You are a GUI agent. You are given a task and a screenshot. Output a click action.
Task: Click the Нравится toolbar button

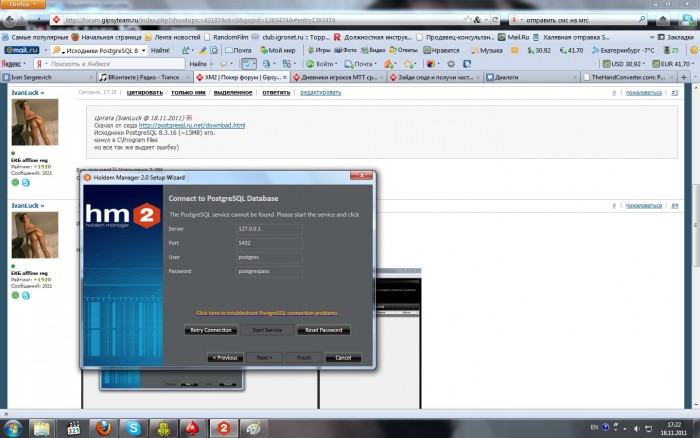pyautogui.click(x=441, y=50)
